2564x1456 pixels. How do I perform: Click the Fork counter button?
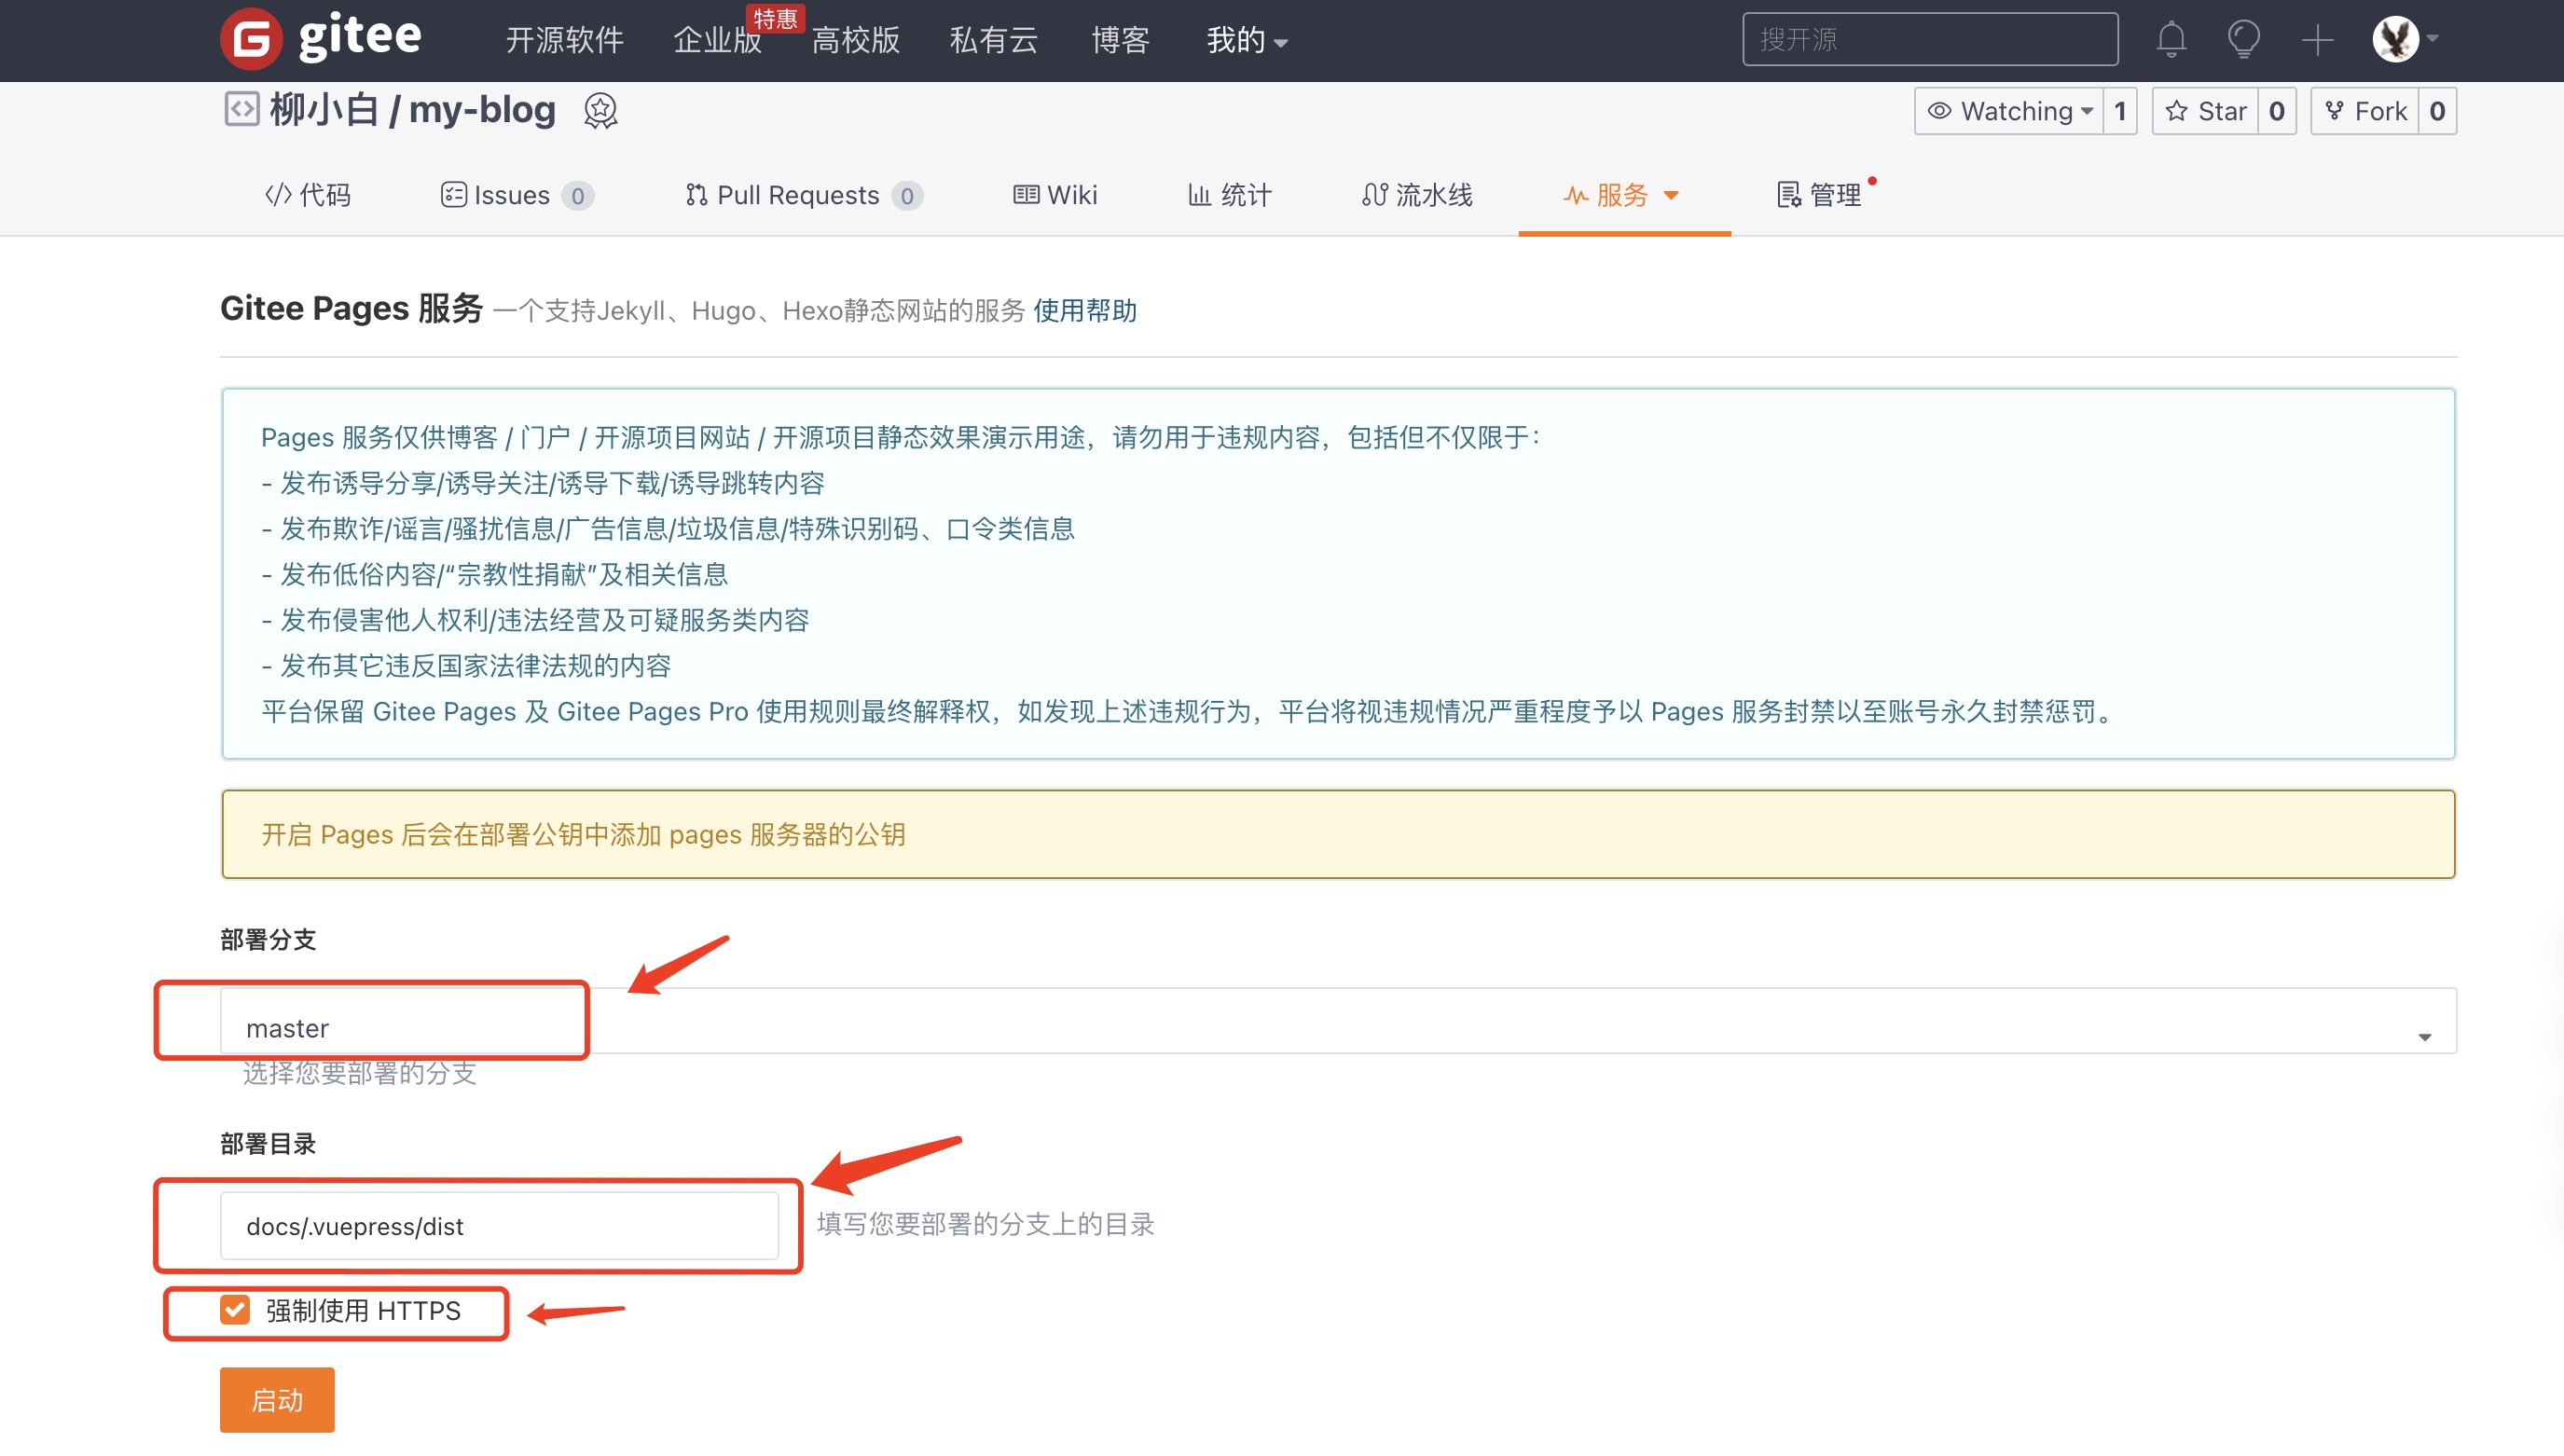2437,111
